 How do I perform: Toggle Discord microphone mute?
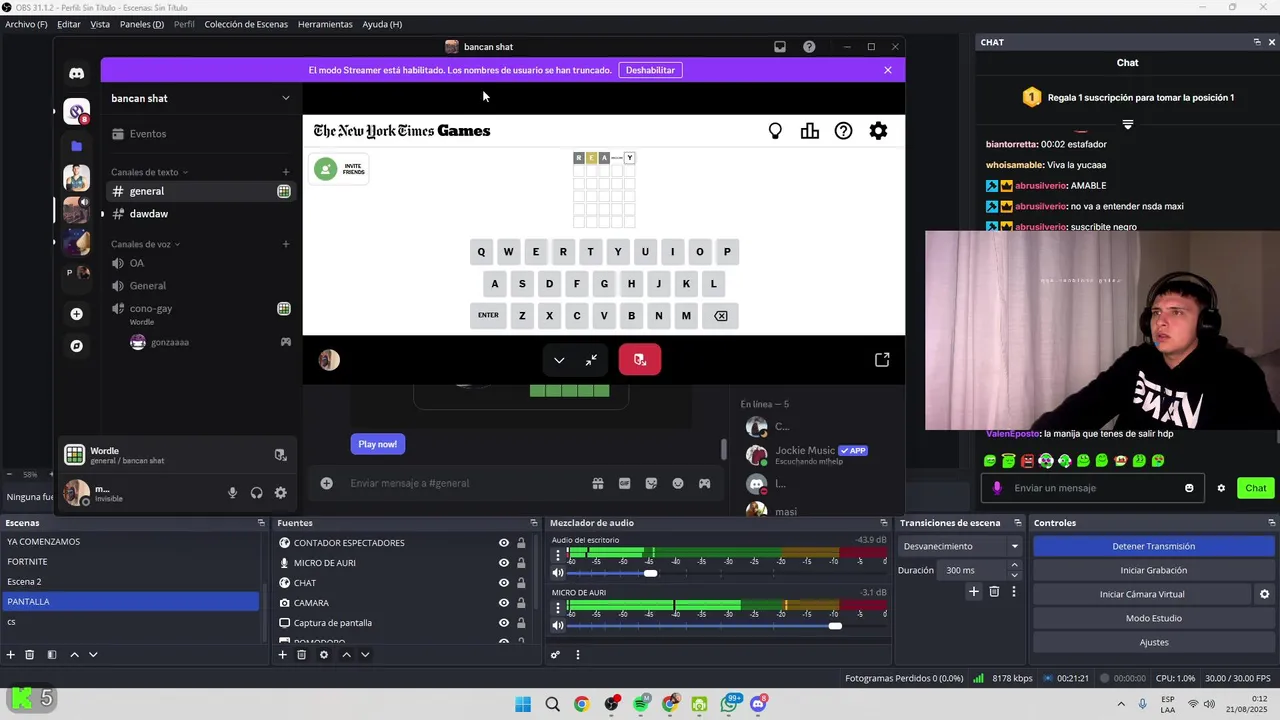click(232, 493)
